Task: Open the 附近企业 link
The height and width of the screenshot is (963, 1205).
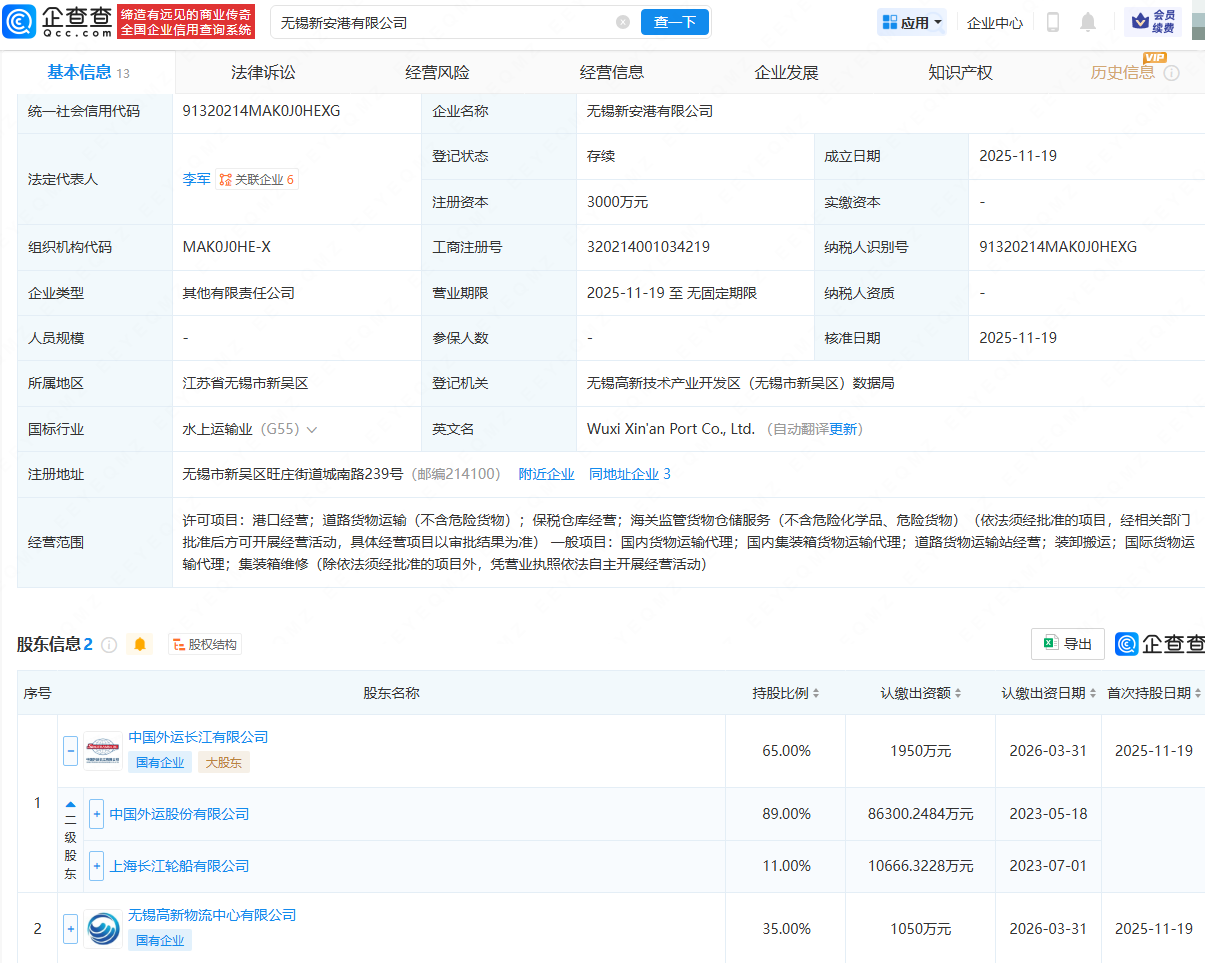Action: tap(546, 473)
